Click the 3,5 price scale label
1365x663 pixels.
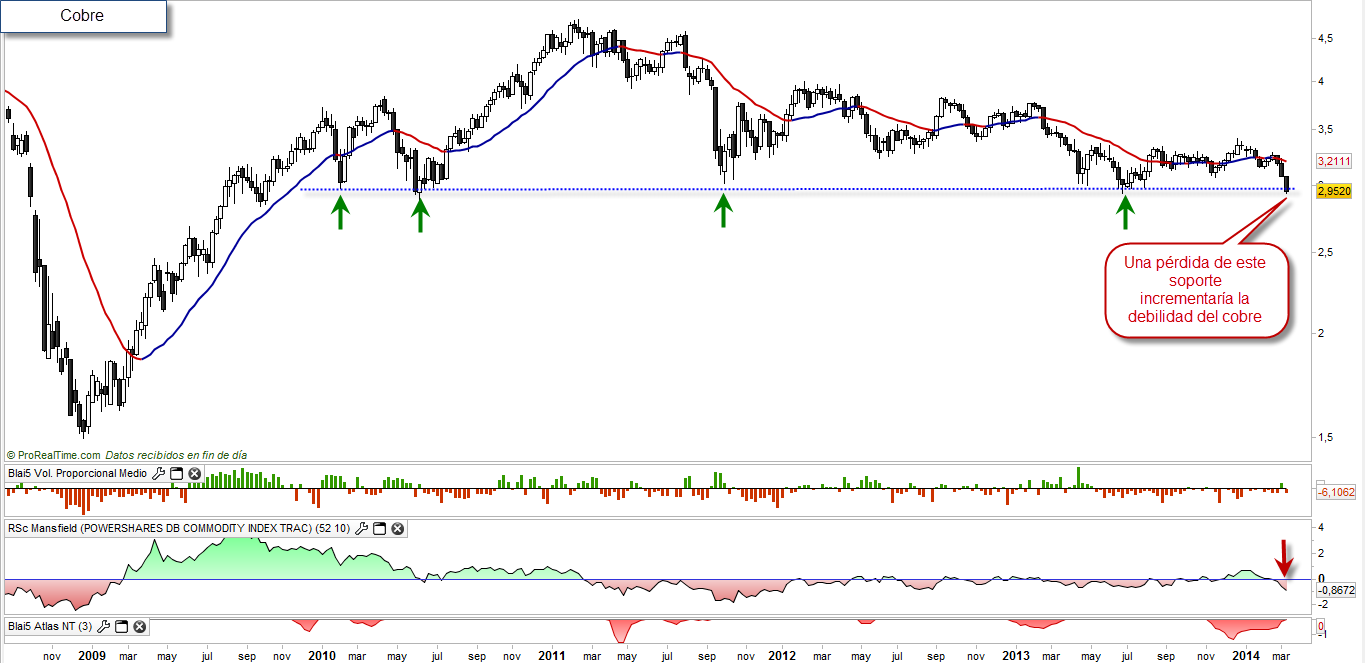(x=1328, y=129)
